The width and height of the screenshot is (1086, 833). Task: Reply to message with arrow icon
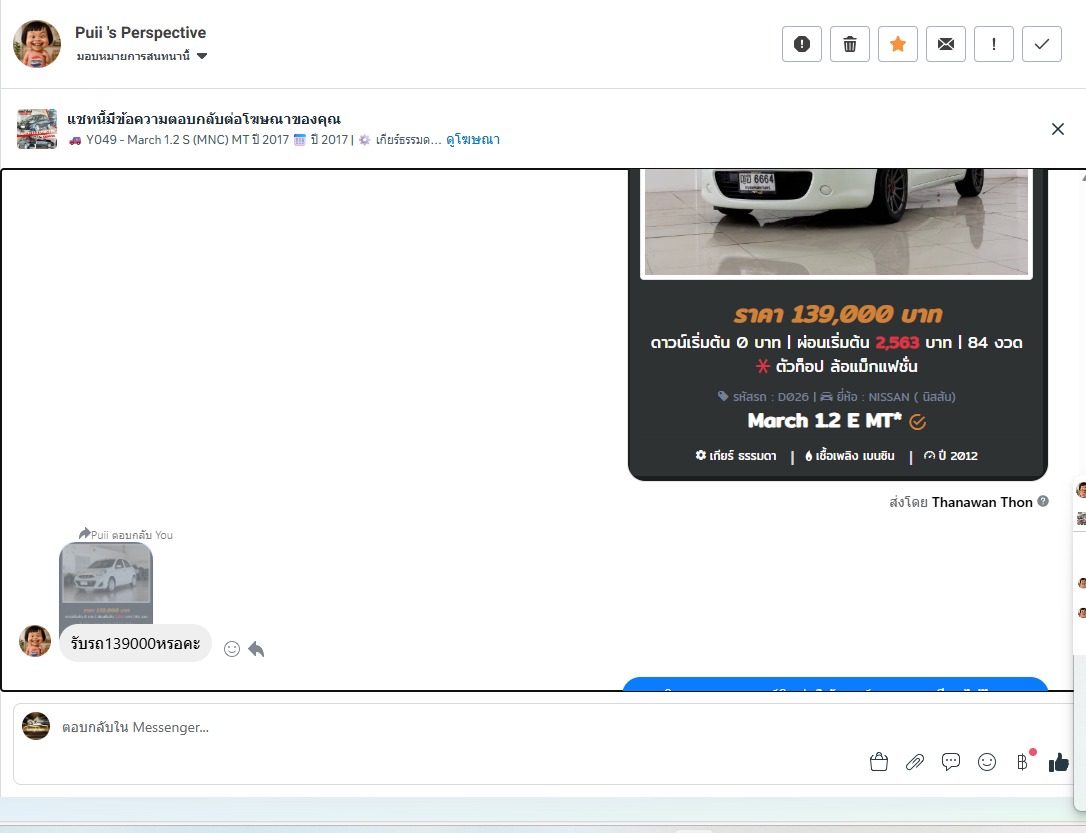point(256,649)
